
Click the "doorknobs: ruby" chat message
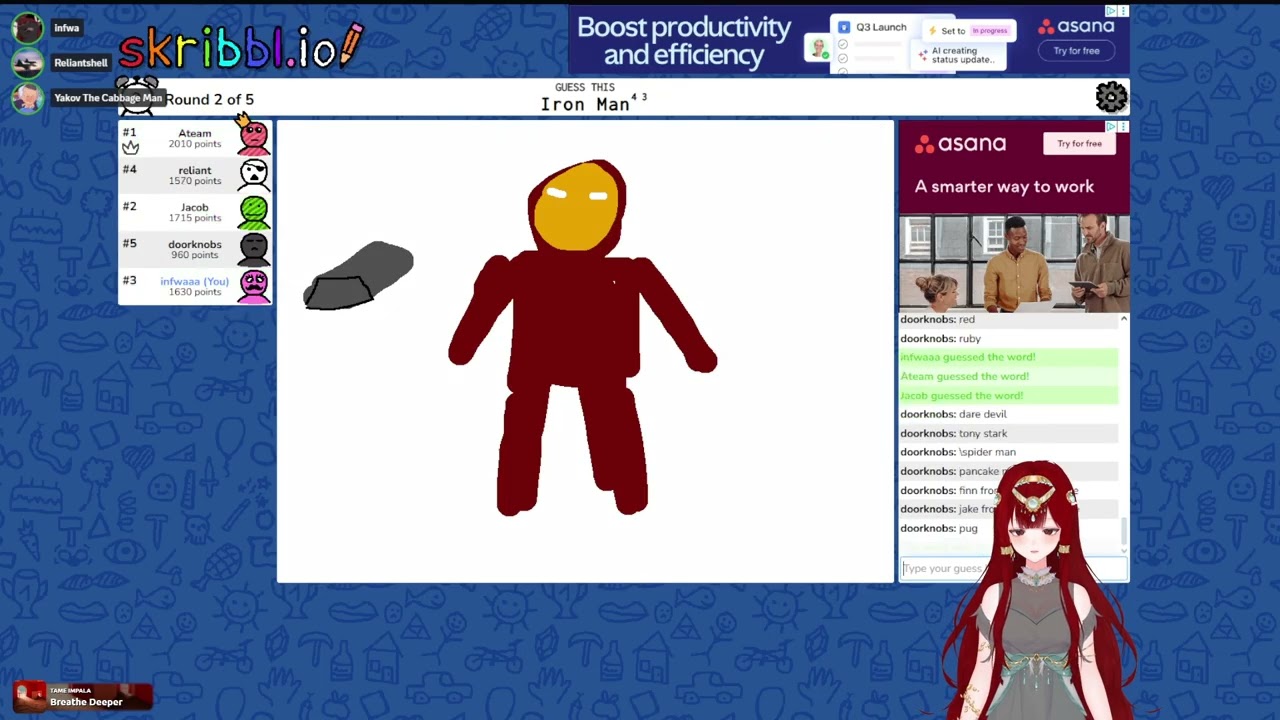(x=1008, y=338)
